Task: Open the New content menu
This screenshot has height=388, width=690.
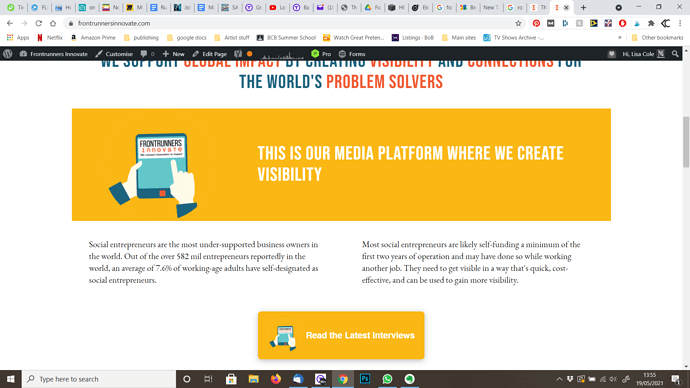Action: (x=173, y=54)
